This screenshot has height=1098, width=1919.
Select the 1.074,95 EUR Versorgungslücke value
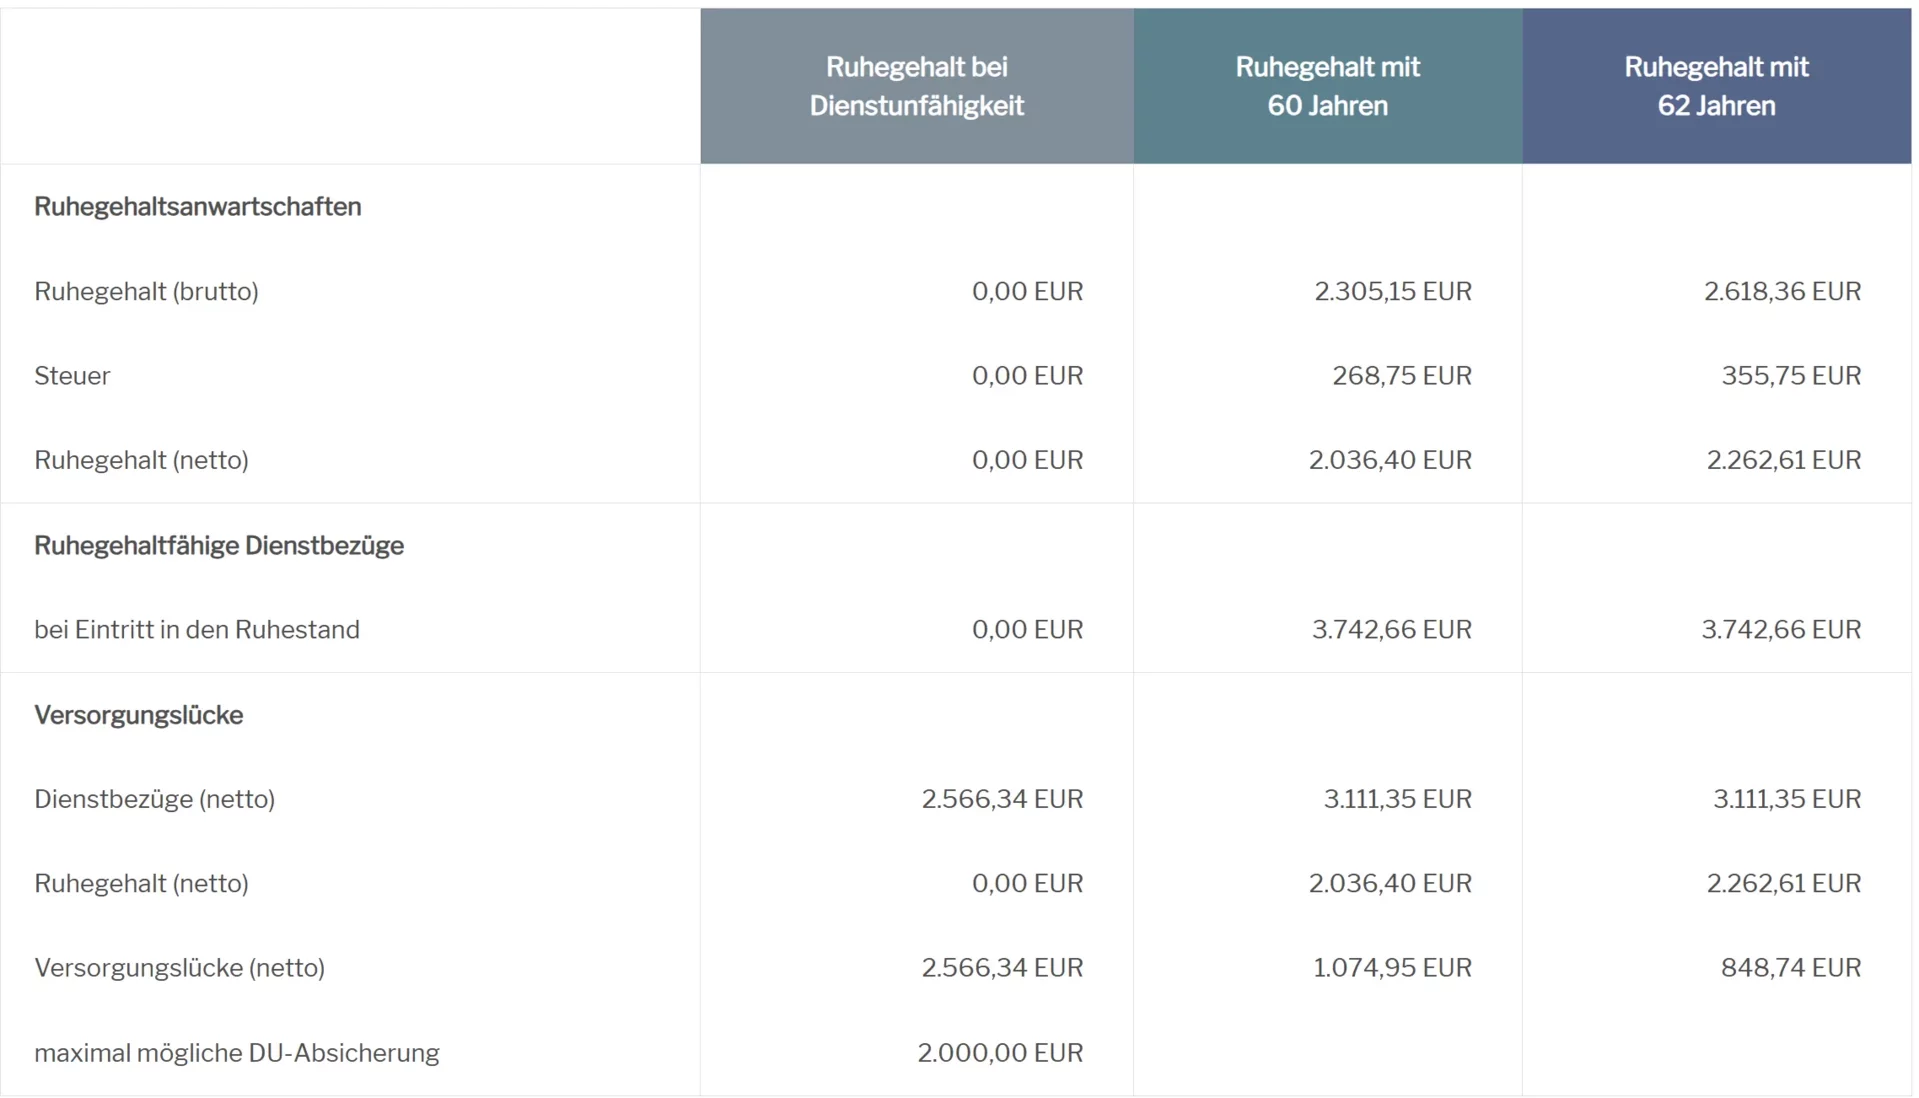click(1392, 968)
